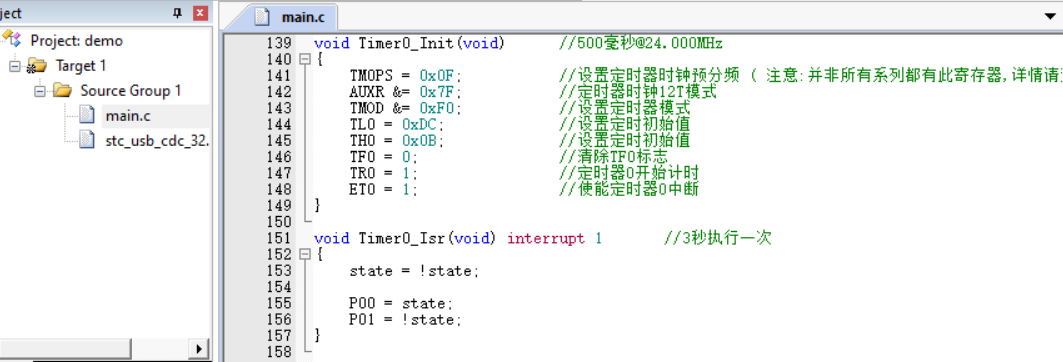Click the stc_usb_cdc_32 file icon
This screenshot has height=362, width=1063.
pos(87,140)
